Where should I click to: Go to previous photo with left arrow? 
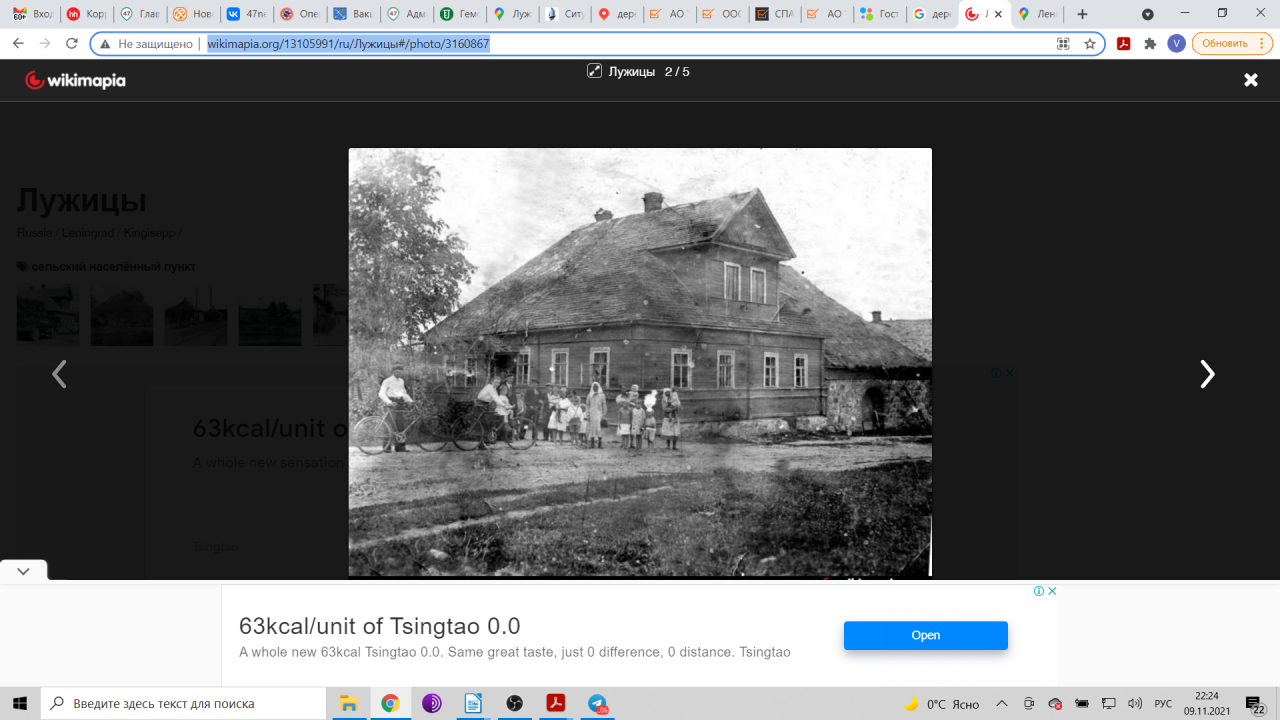(x=59, y=374)
